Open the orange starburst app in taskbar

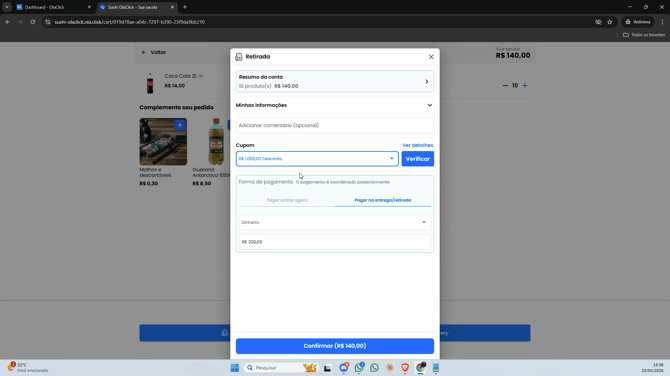(390, 368)
